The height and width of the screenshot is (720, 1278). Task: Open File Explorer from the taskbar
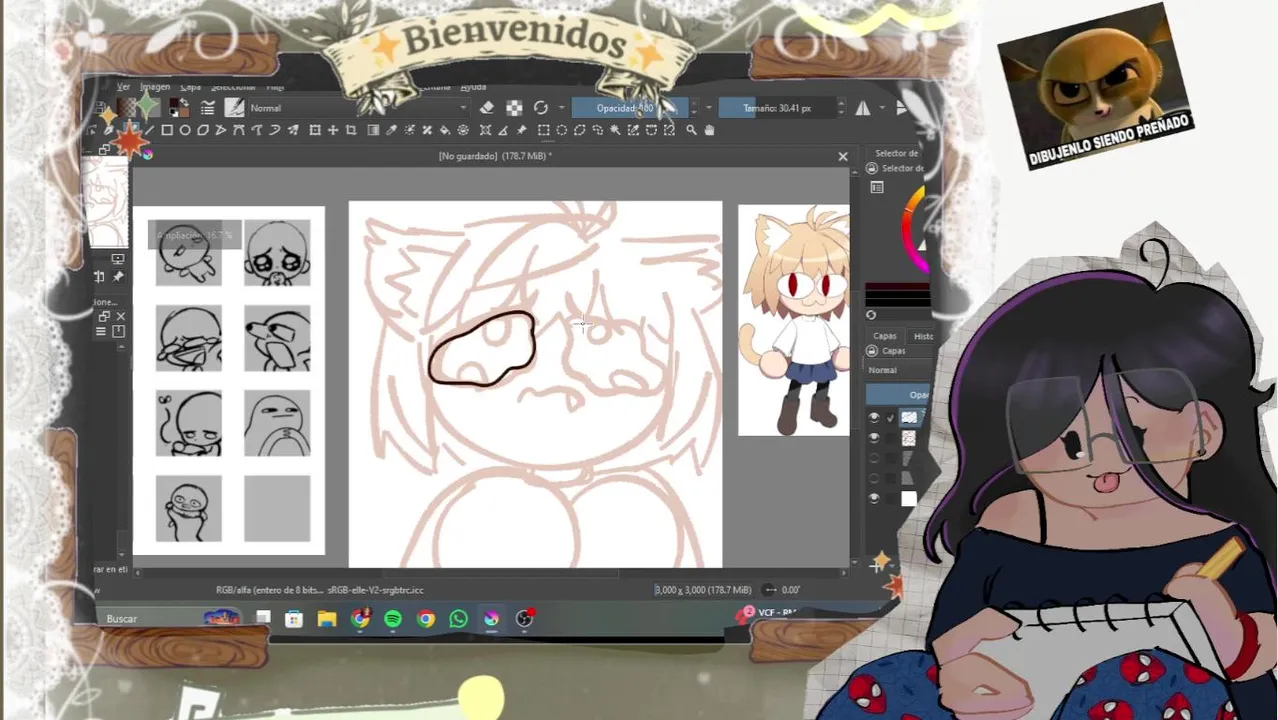[x=327, y=619]
